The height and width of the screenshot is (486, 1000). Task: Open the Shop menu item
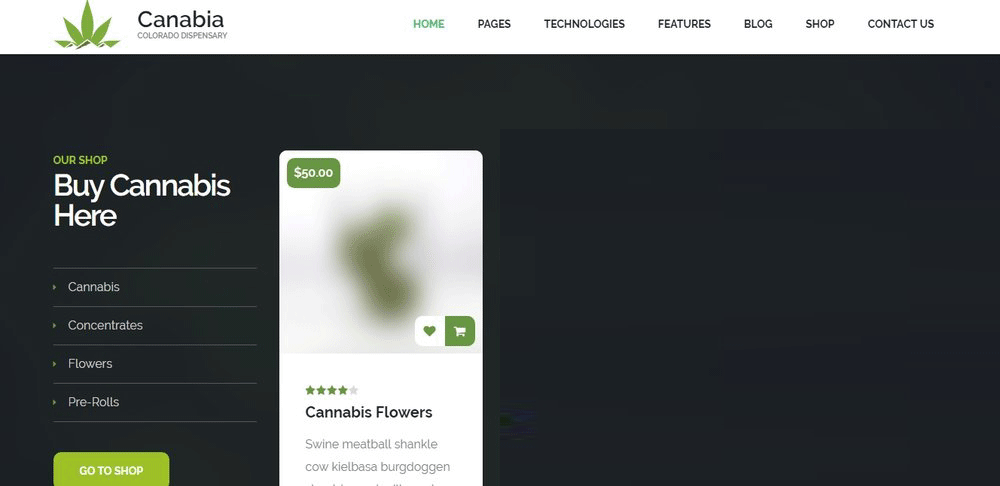820,24
